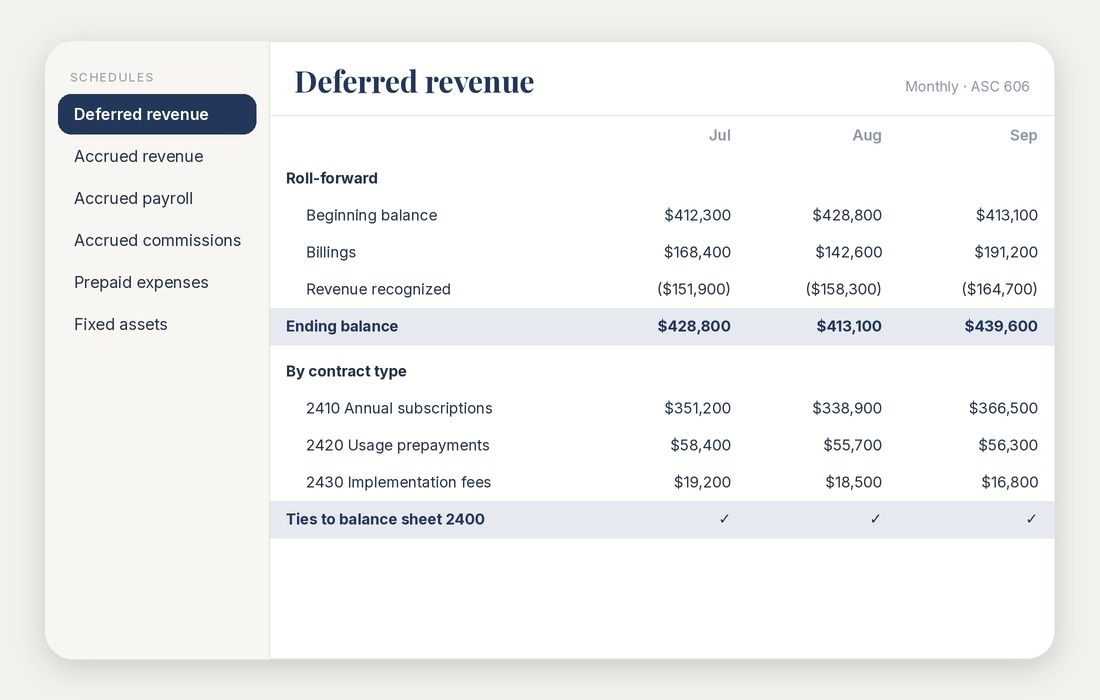Click Sep ending balance $439,600
This screenshot has width=1100, height=700.
1001,326
